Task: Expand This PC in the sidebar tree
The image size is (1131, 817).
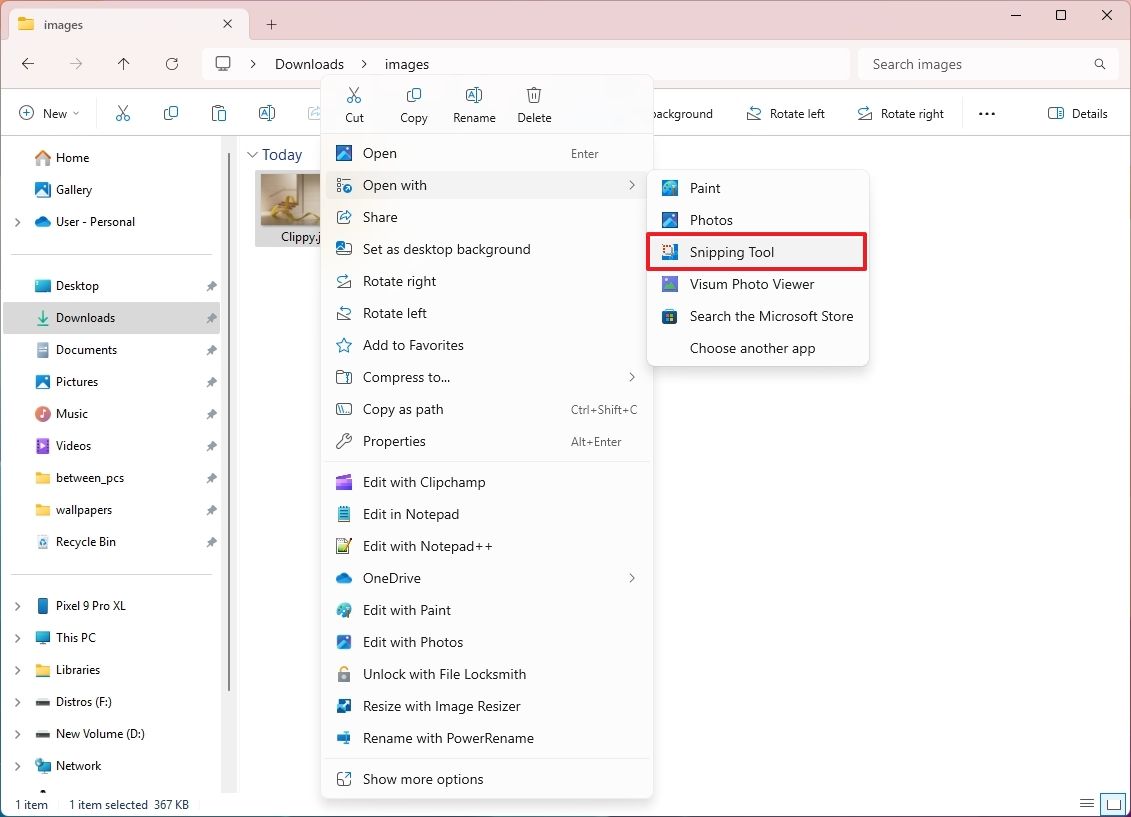Action: (x=16, y=637)
